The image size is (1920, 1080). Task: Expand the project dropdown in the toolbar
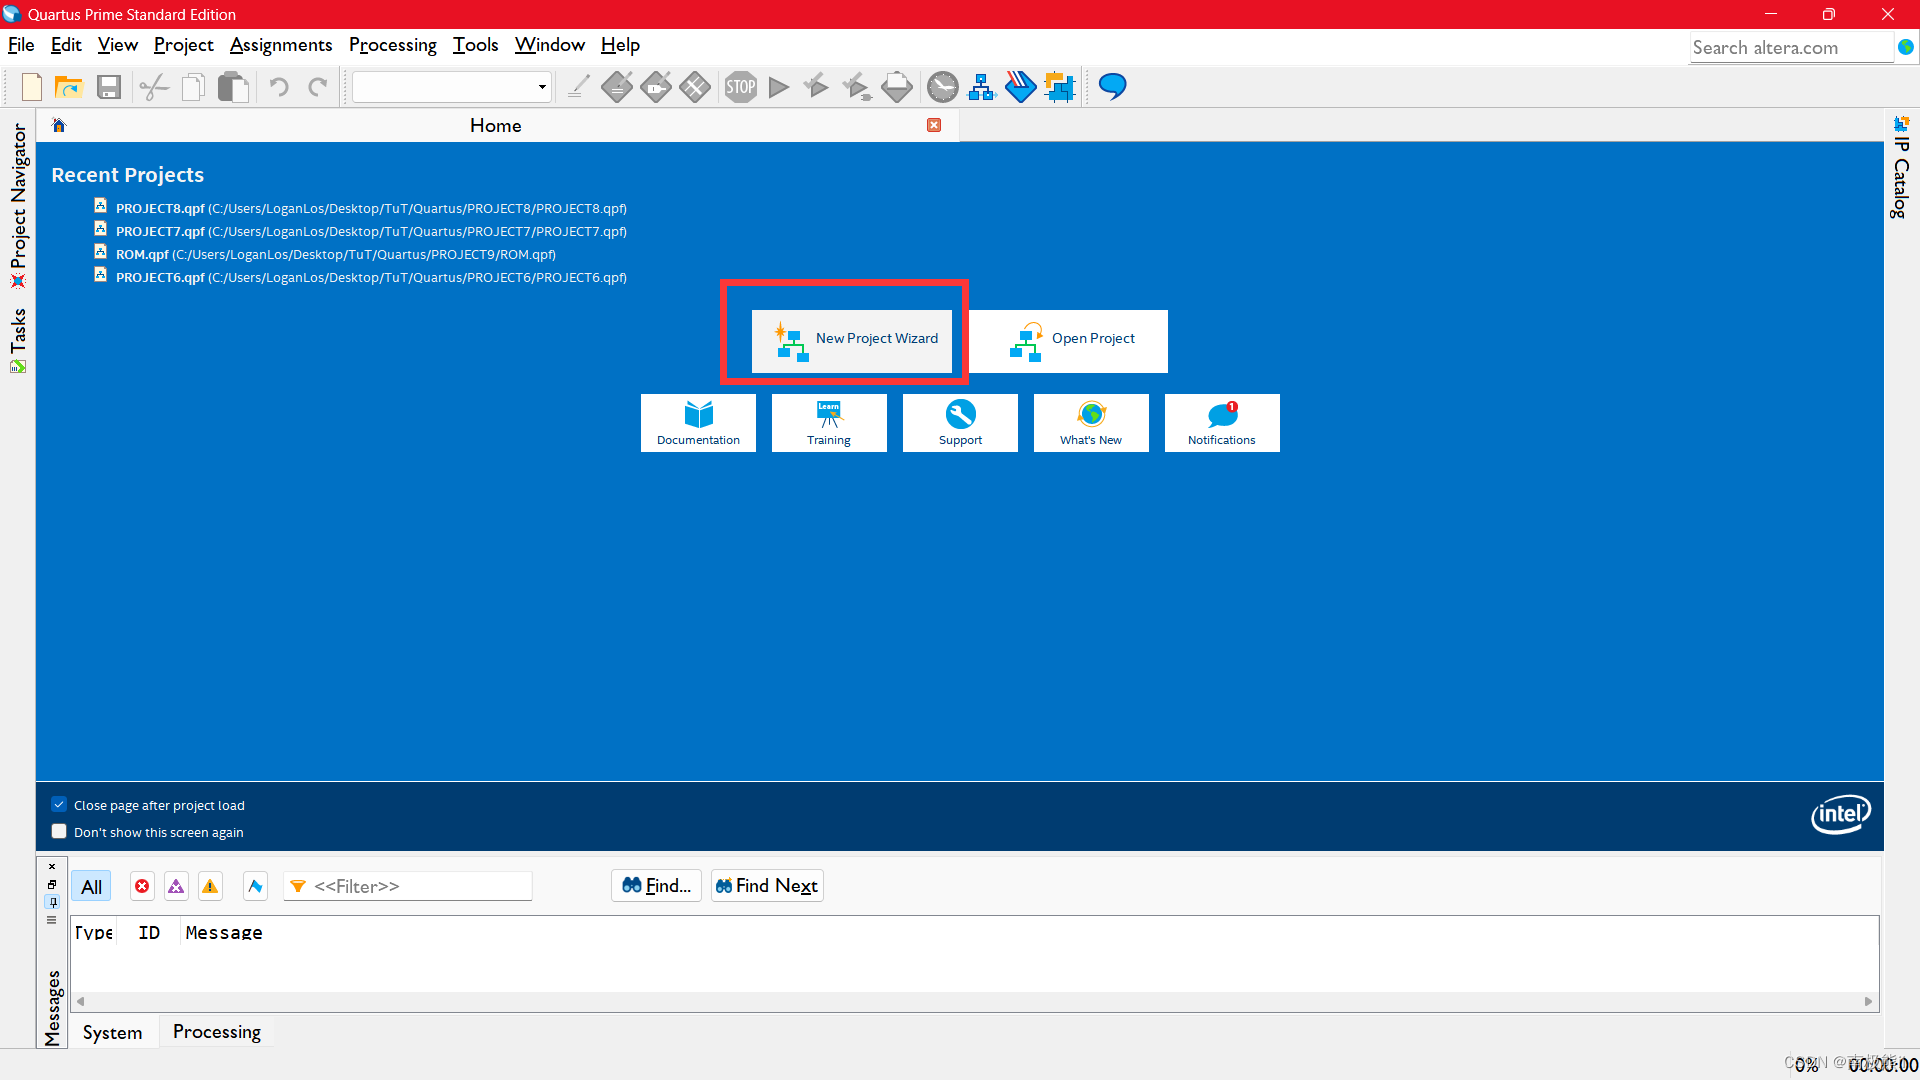click(542, 88)
